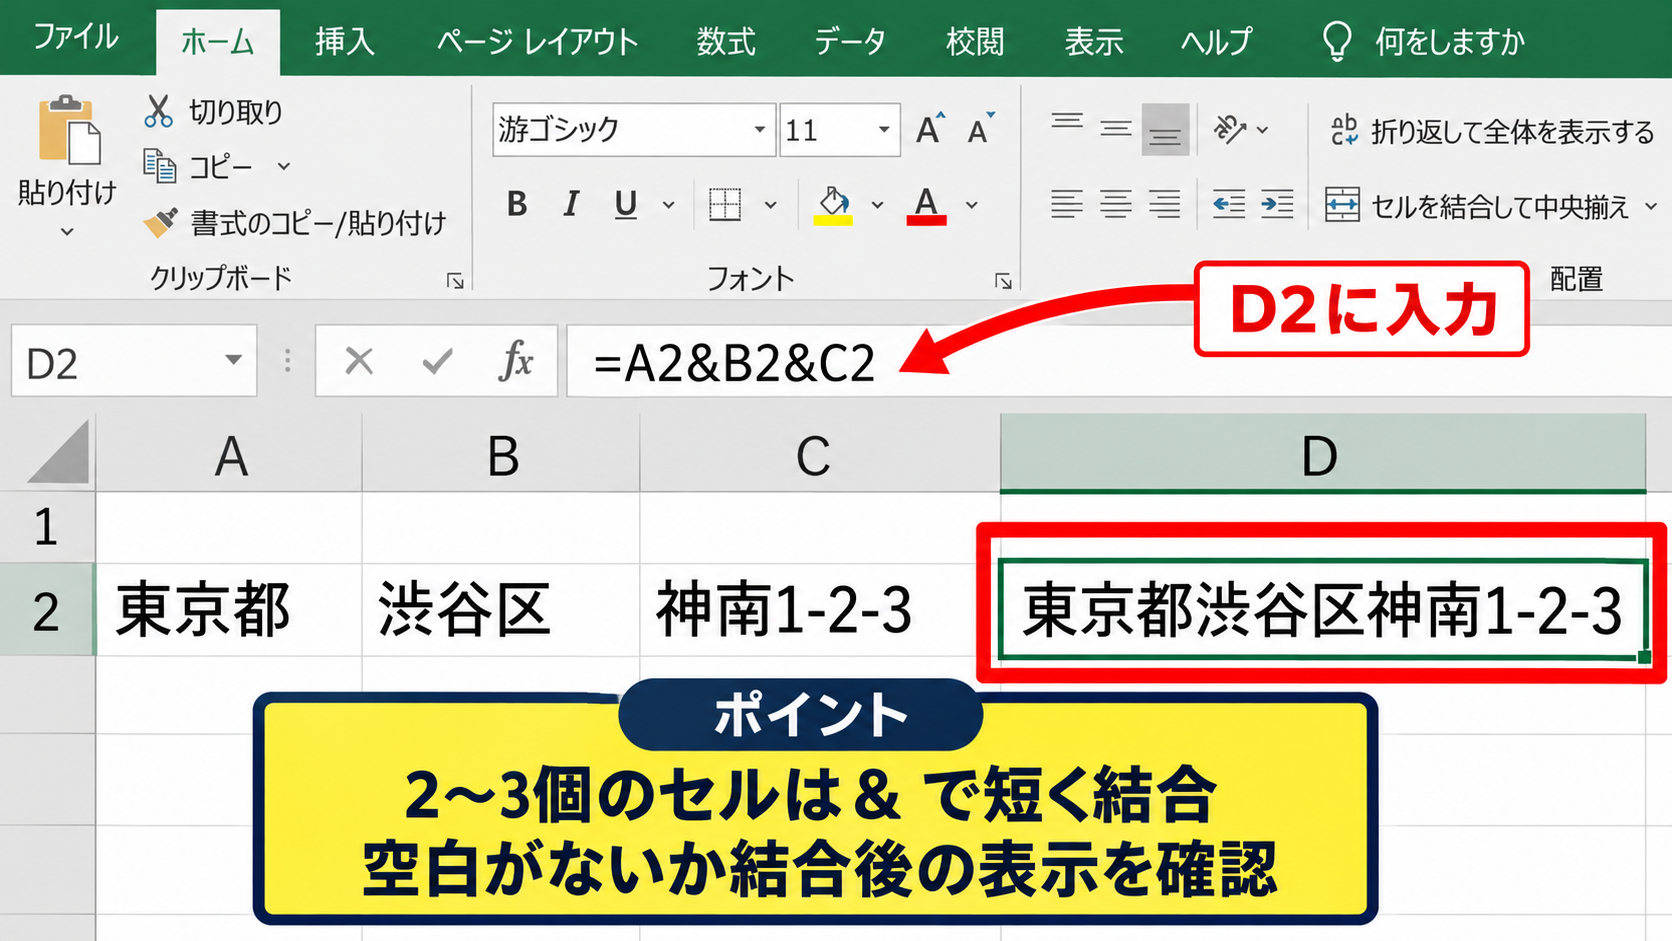Open the fill color dropdown arrow
This screenshot has height=941, width=1672.
[877, 205]
